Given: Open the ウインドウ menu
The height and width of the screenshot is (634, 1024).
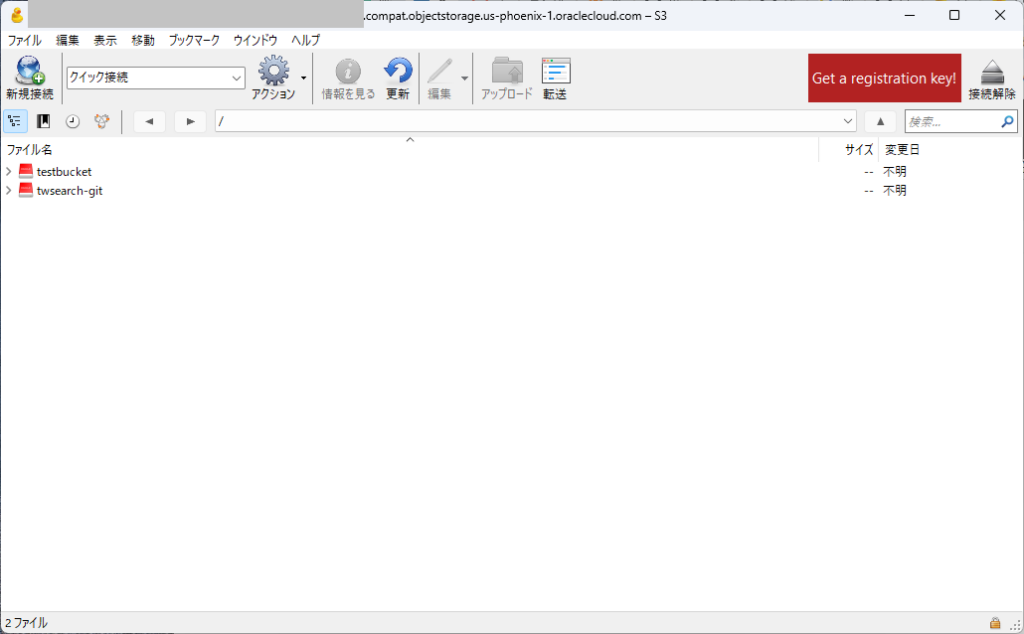Looking at the screenshot, I should pos(255,40).
